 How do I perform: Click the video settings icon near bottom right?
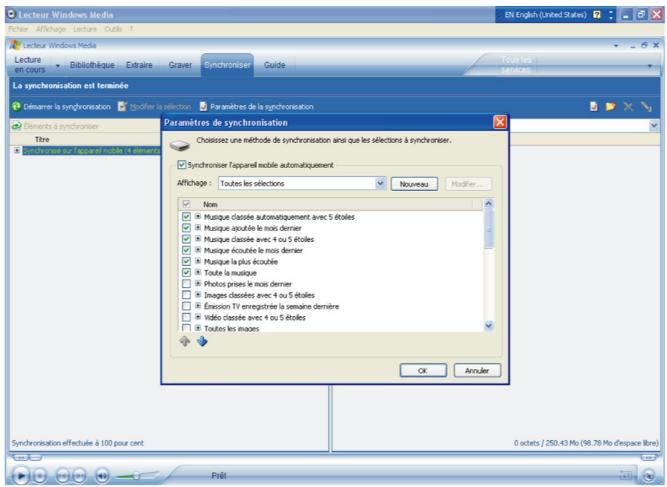625,476
